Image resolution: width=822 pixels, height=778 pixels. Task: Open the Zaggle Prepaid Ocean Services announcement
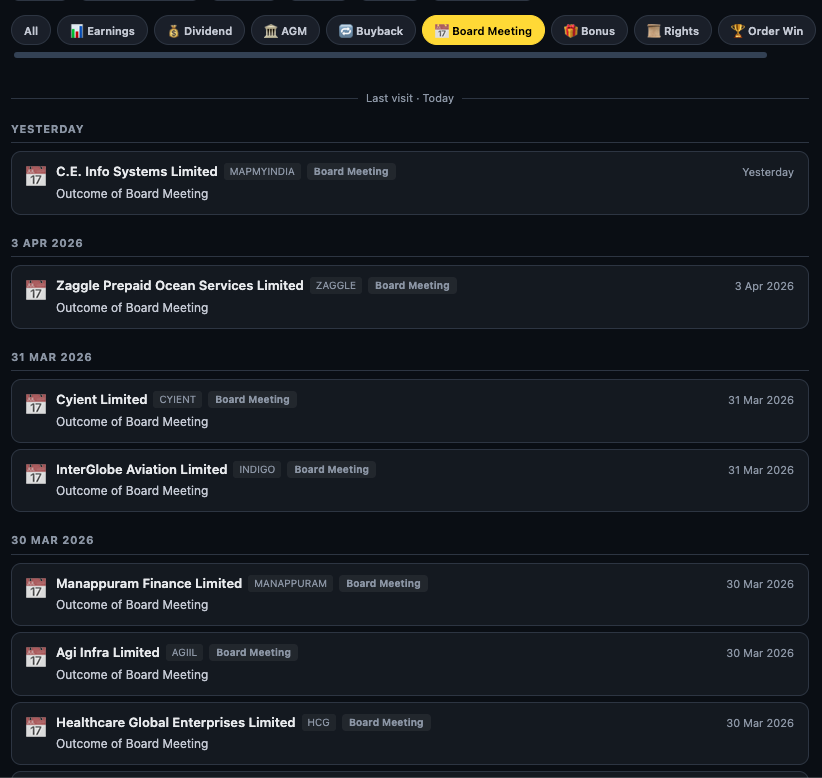[x=410, y=296]
